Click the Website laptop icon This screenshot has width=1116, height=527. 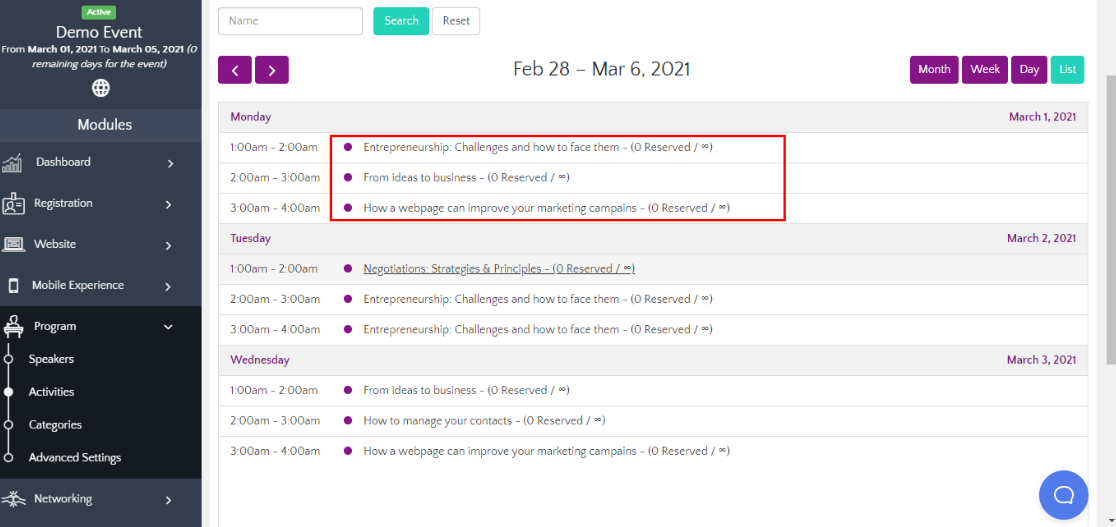(x=13, y=244)
